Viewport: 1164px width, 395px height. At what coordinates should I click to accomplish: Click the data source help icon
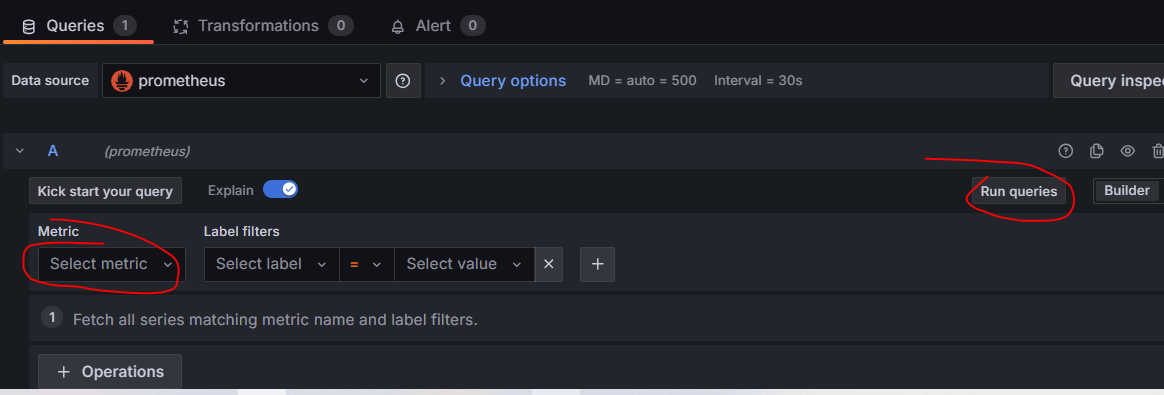point(403,81)
